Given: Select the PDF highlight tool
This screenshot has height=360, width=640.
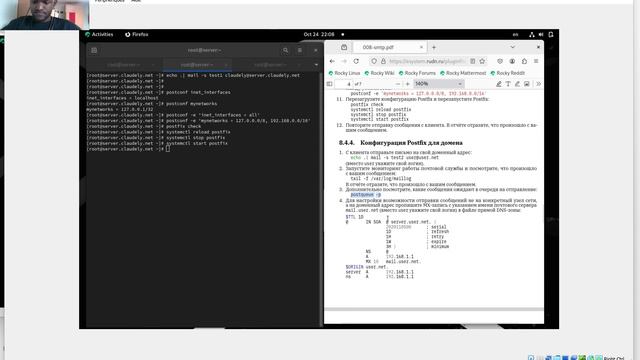Looking at the screenshot, I should [498, 84].
